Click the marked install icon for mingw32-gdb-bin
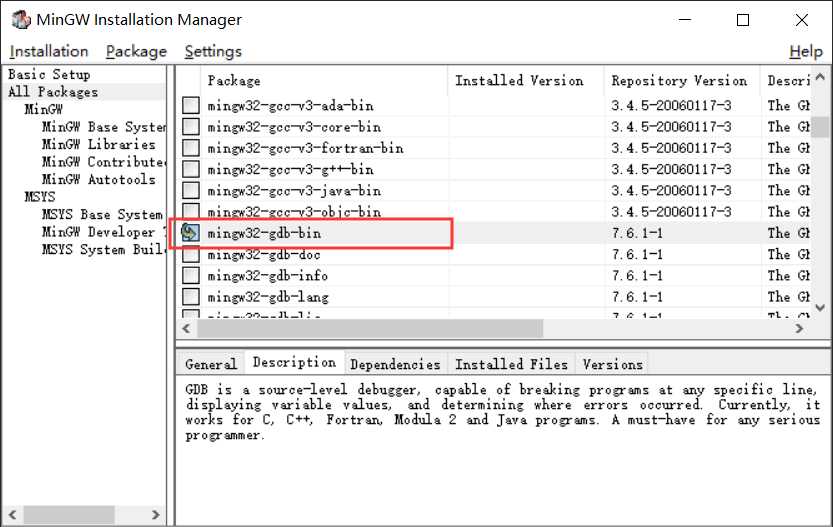The width and height of the screenshot is (833, 527). (x=190, y=233)
